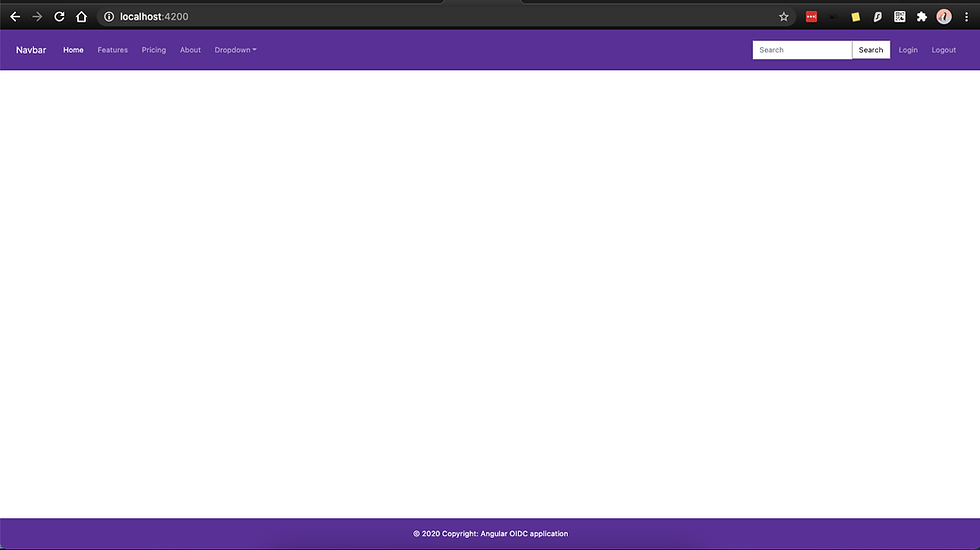Focus the Search input field
The width and height of the screenshot is (980, 550).
point(802,50)
